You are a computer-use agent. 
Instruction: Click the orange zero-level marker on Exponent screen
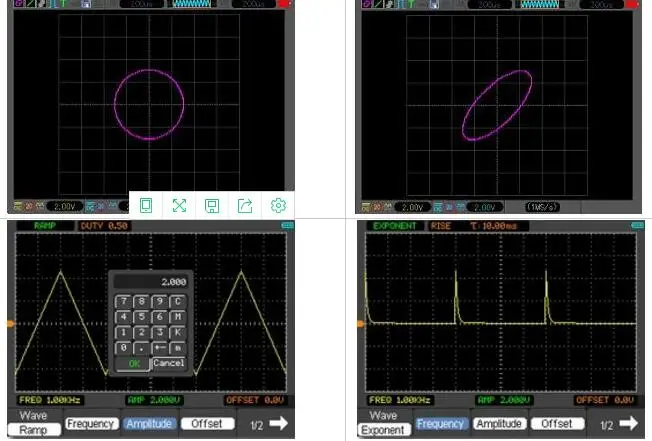(361, 323)
